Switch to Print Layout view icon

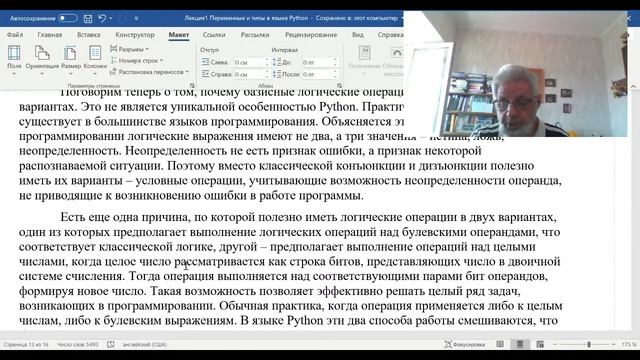point(520,344)
